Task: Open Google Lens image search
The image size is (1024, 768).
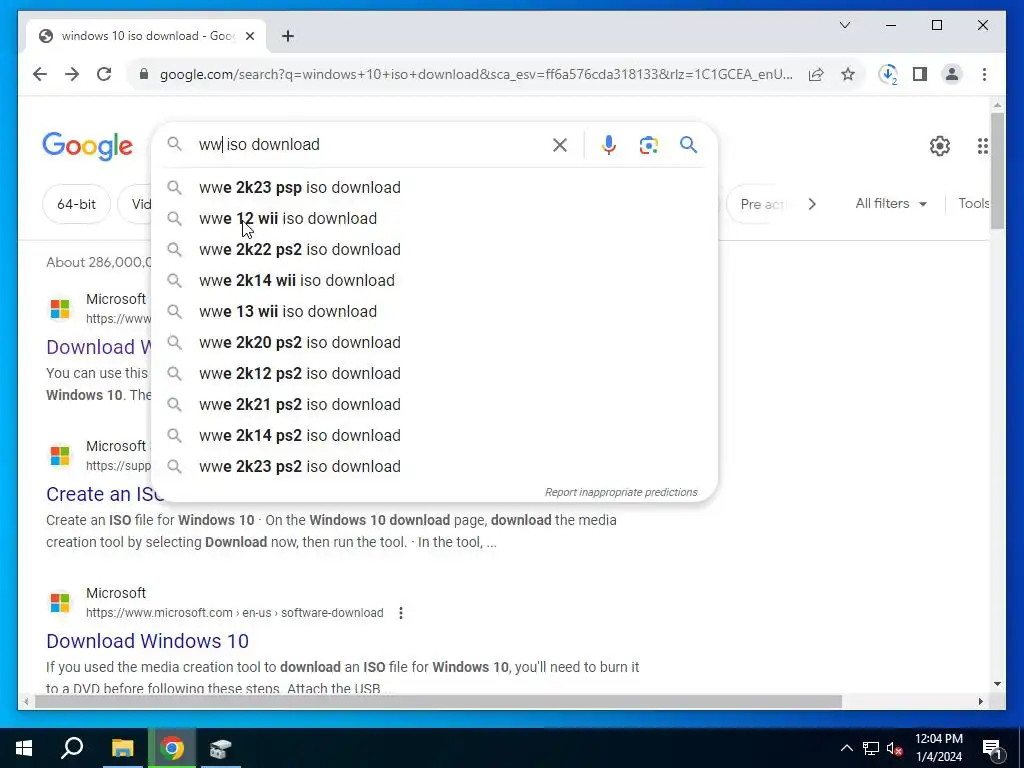Action: pos(648,144)
